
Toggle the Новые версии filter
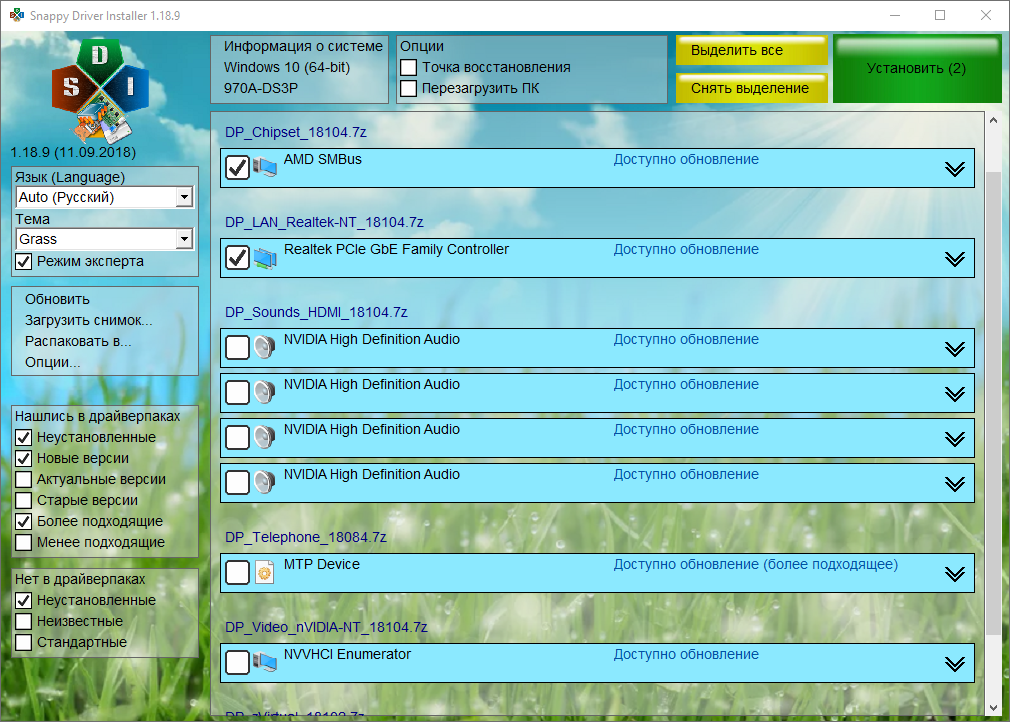(x=24, y=459)
